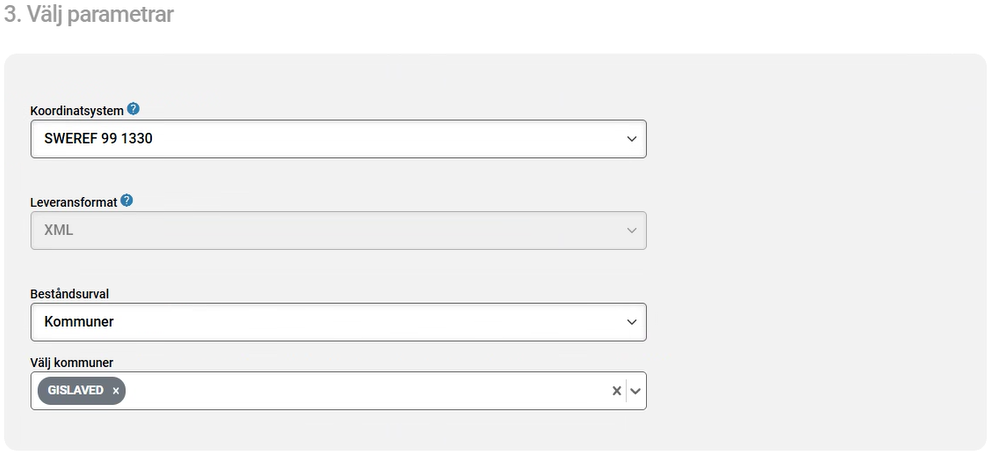Click the chevron arrow in Leveransformat field
This screenshot has width=989, height=457.
click(632, 231)
